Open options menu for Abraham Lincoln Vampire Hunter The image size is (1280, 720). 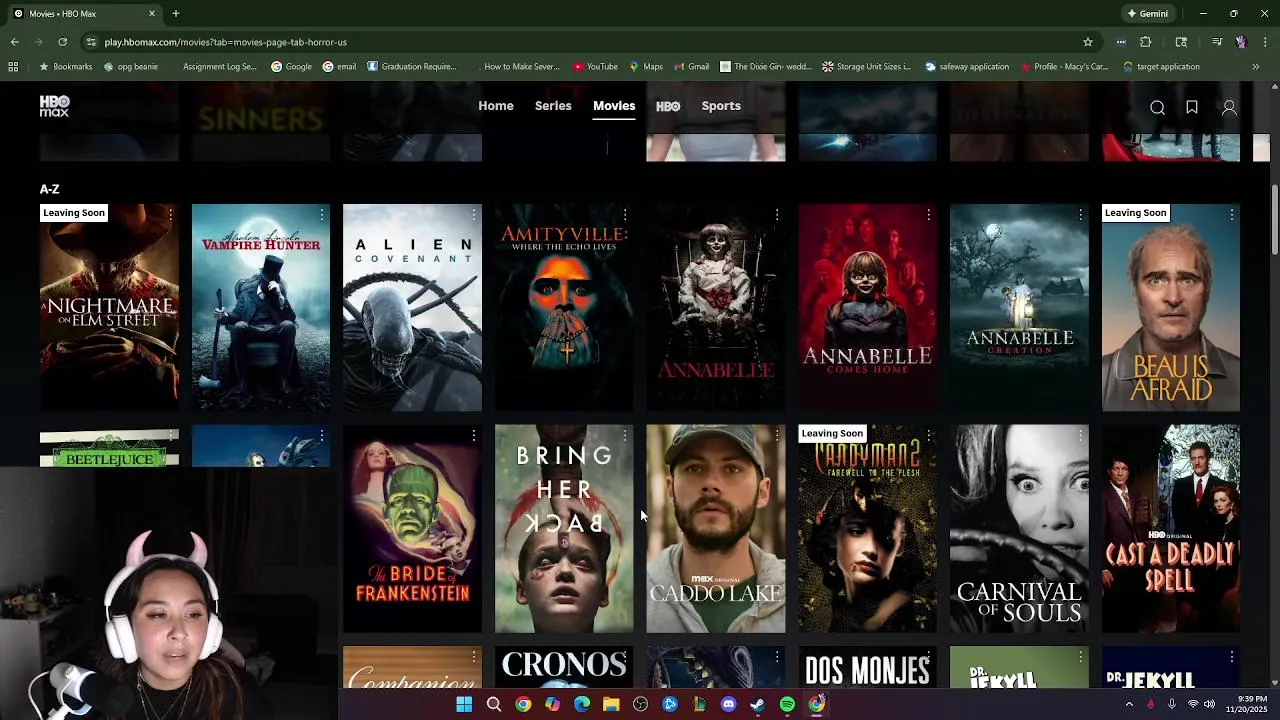tap(322, 214)
